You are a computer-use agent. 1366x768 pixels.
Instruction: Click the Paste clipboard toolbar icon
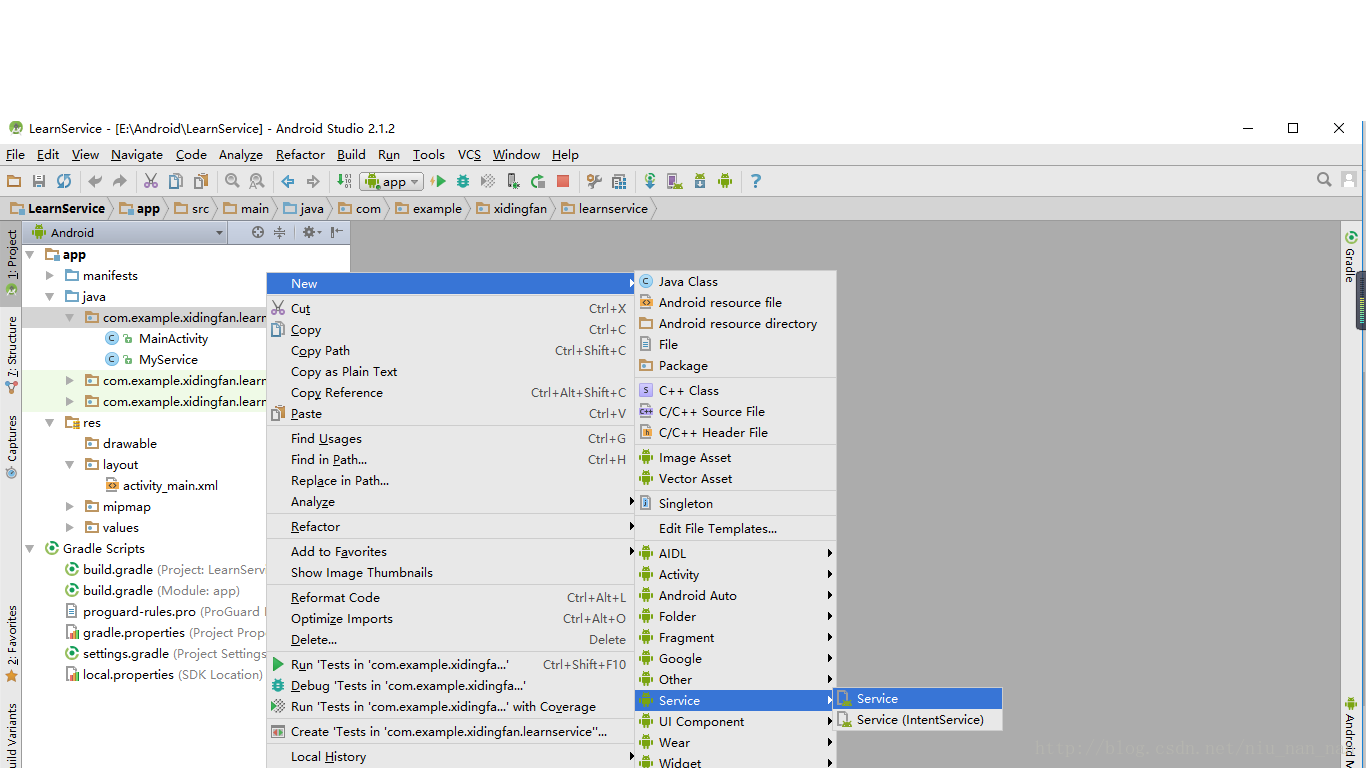pyautogui.click(x=201, y=181)
